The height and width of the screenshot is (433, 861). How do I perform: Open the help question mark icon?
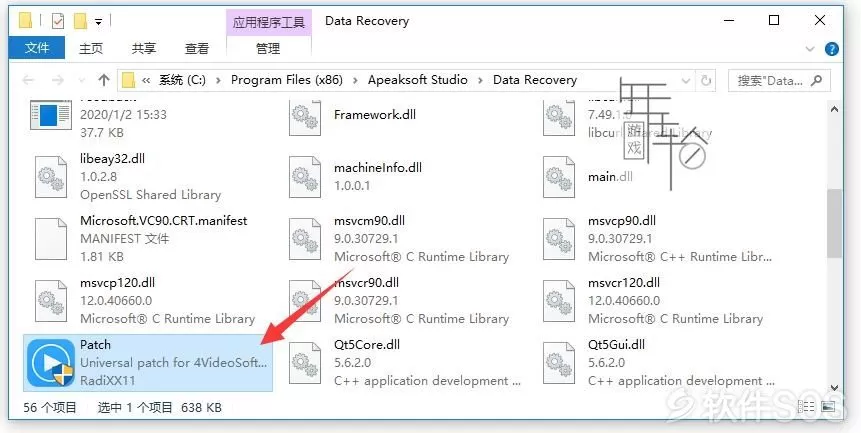832,49
